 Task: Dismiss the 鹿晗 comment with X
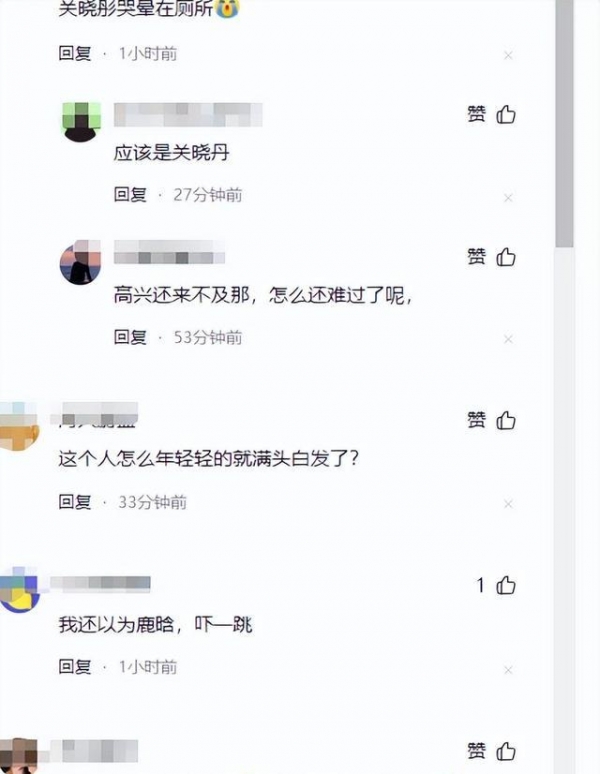pyautogui.click(x=508, y=670)
